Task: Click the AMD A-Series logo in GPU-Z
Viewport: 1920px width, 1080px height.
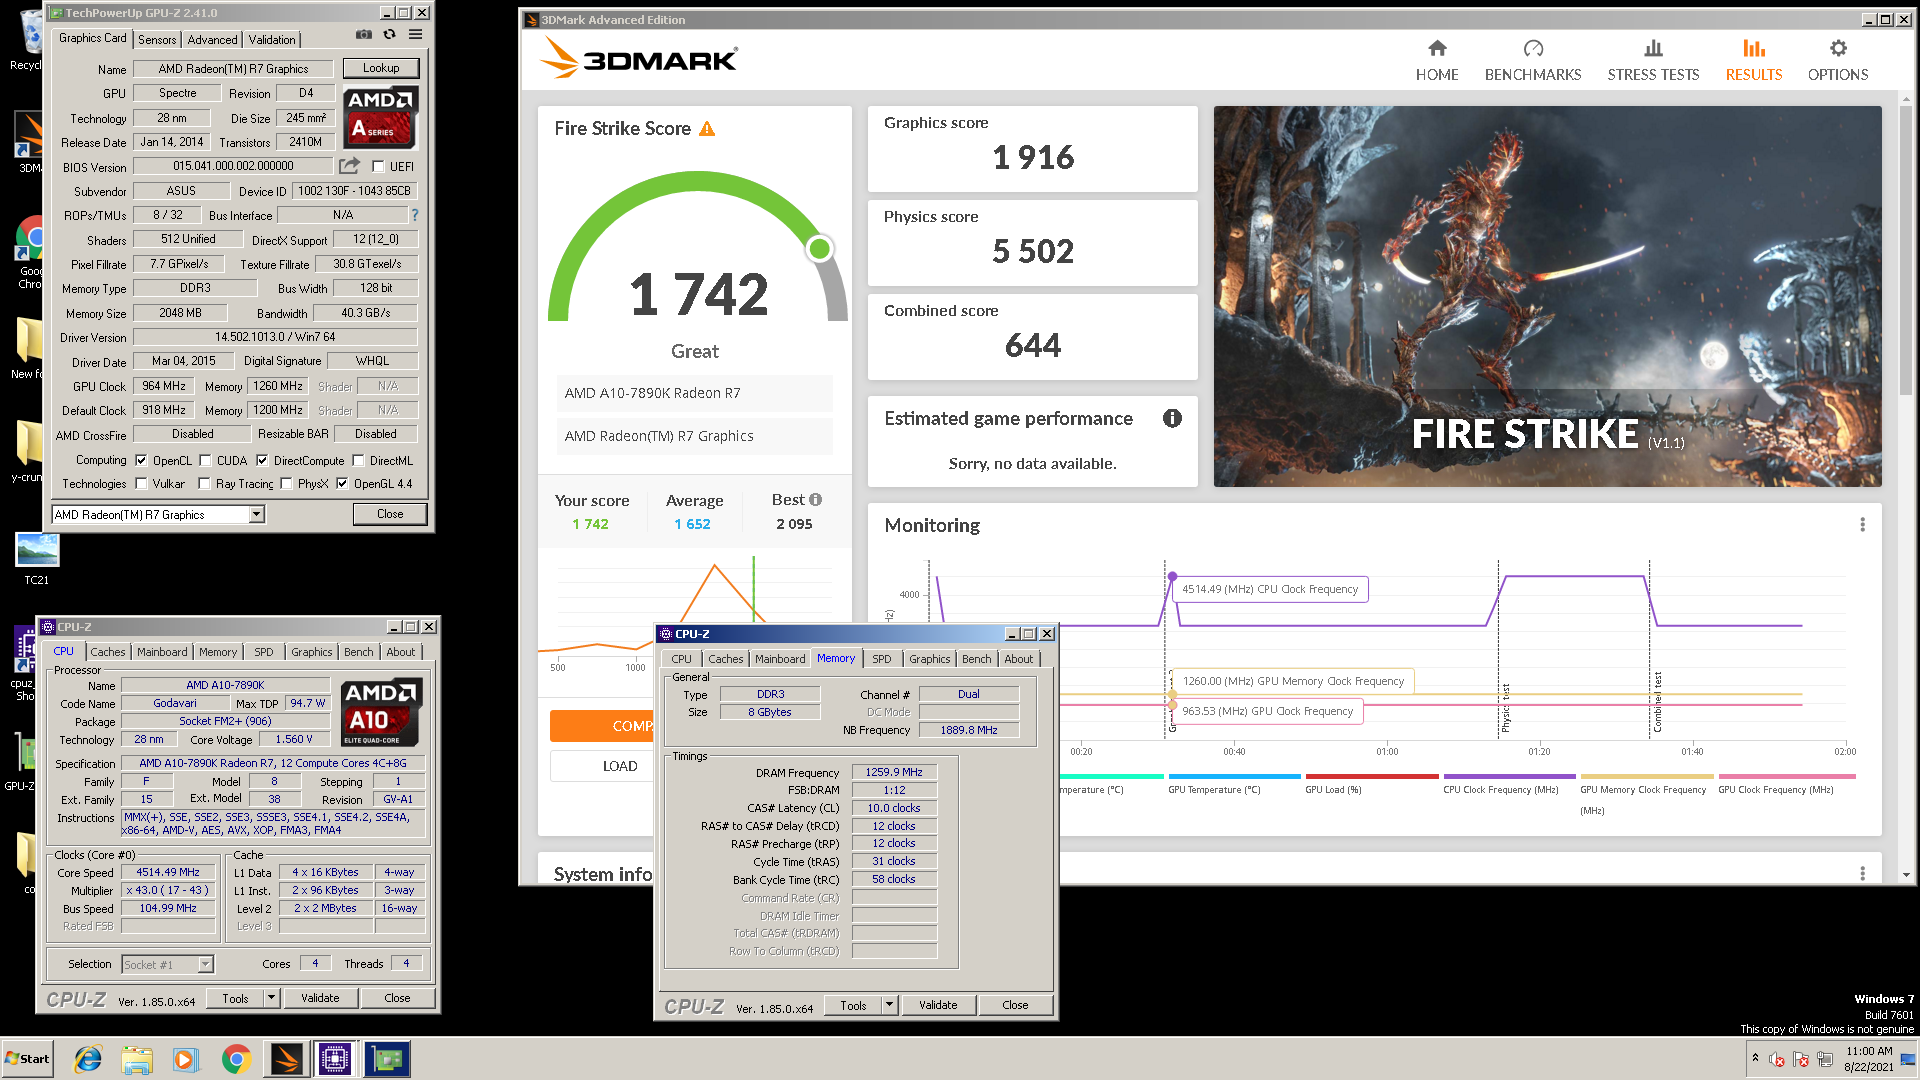Action: (380, 117)
